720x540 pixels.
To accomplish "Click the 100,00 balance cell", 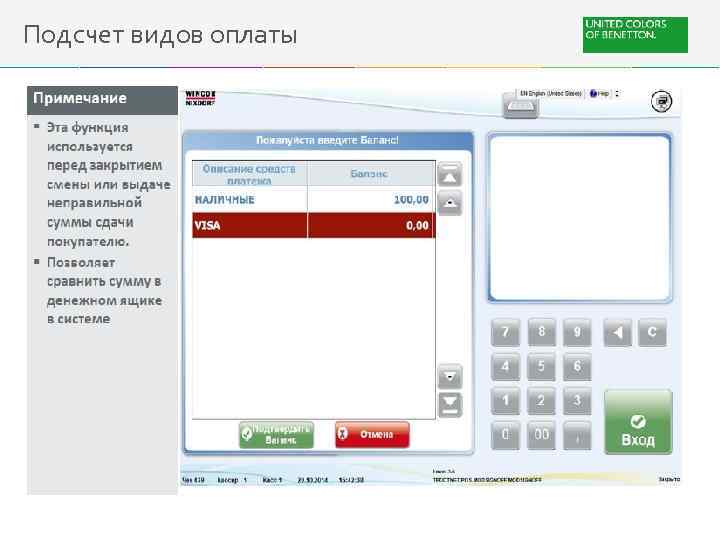I will click(371, 200).
